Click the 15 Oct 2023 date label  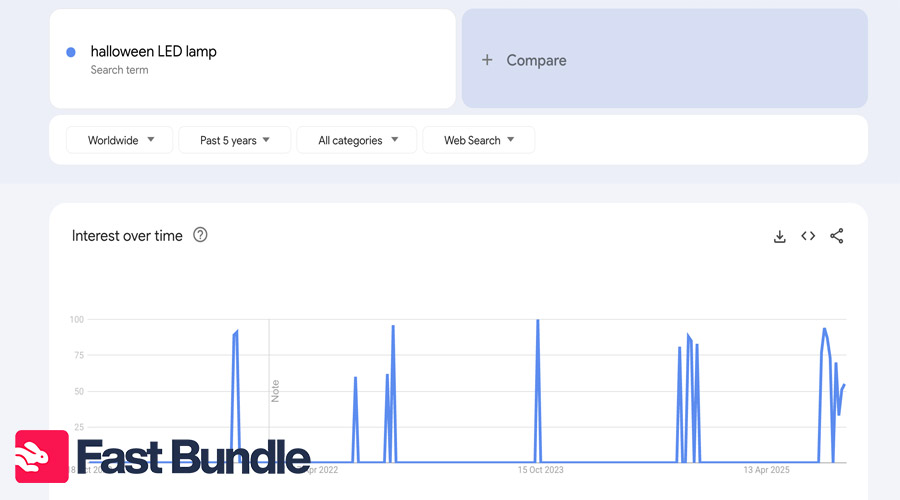click(x=540, y=469)
